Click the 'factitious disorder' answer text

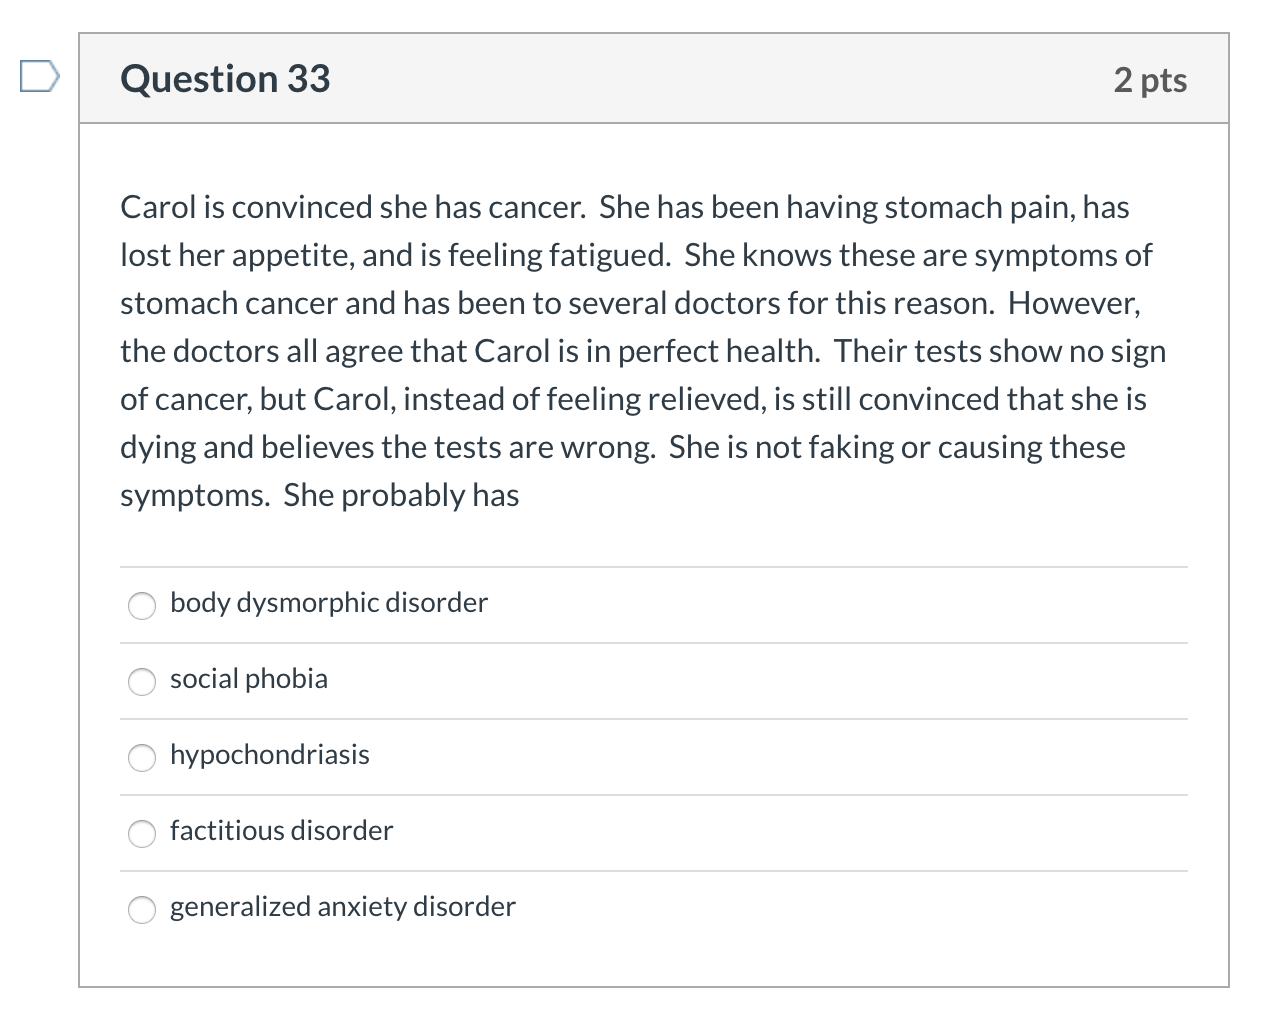281,831
